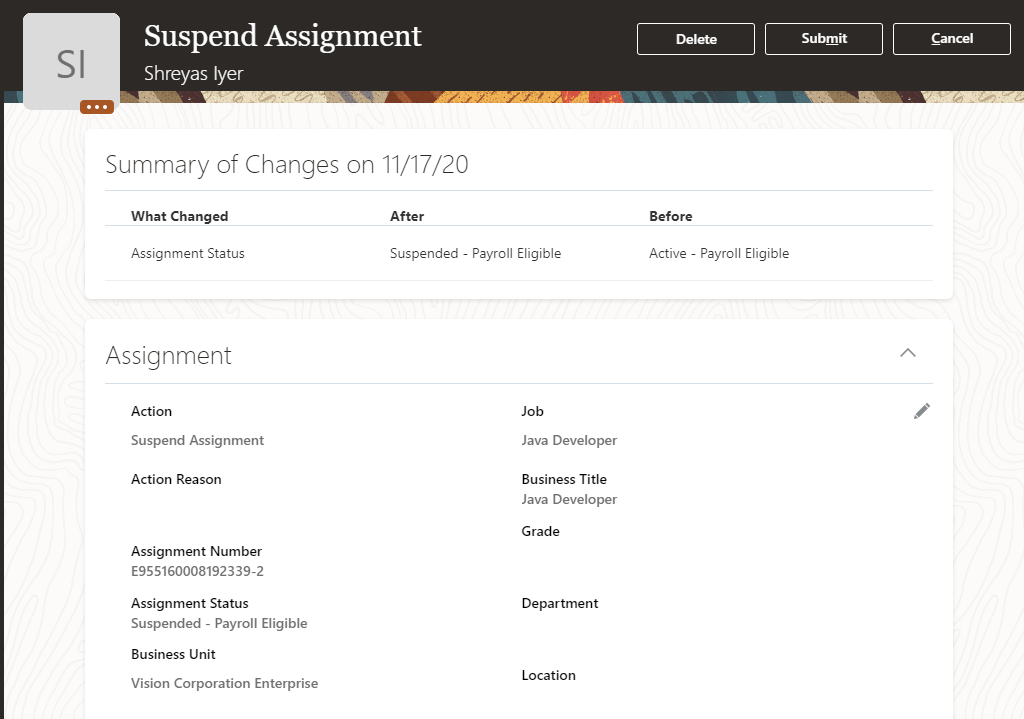Click the Summary of Changes heading

coord(287,164)
